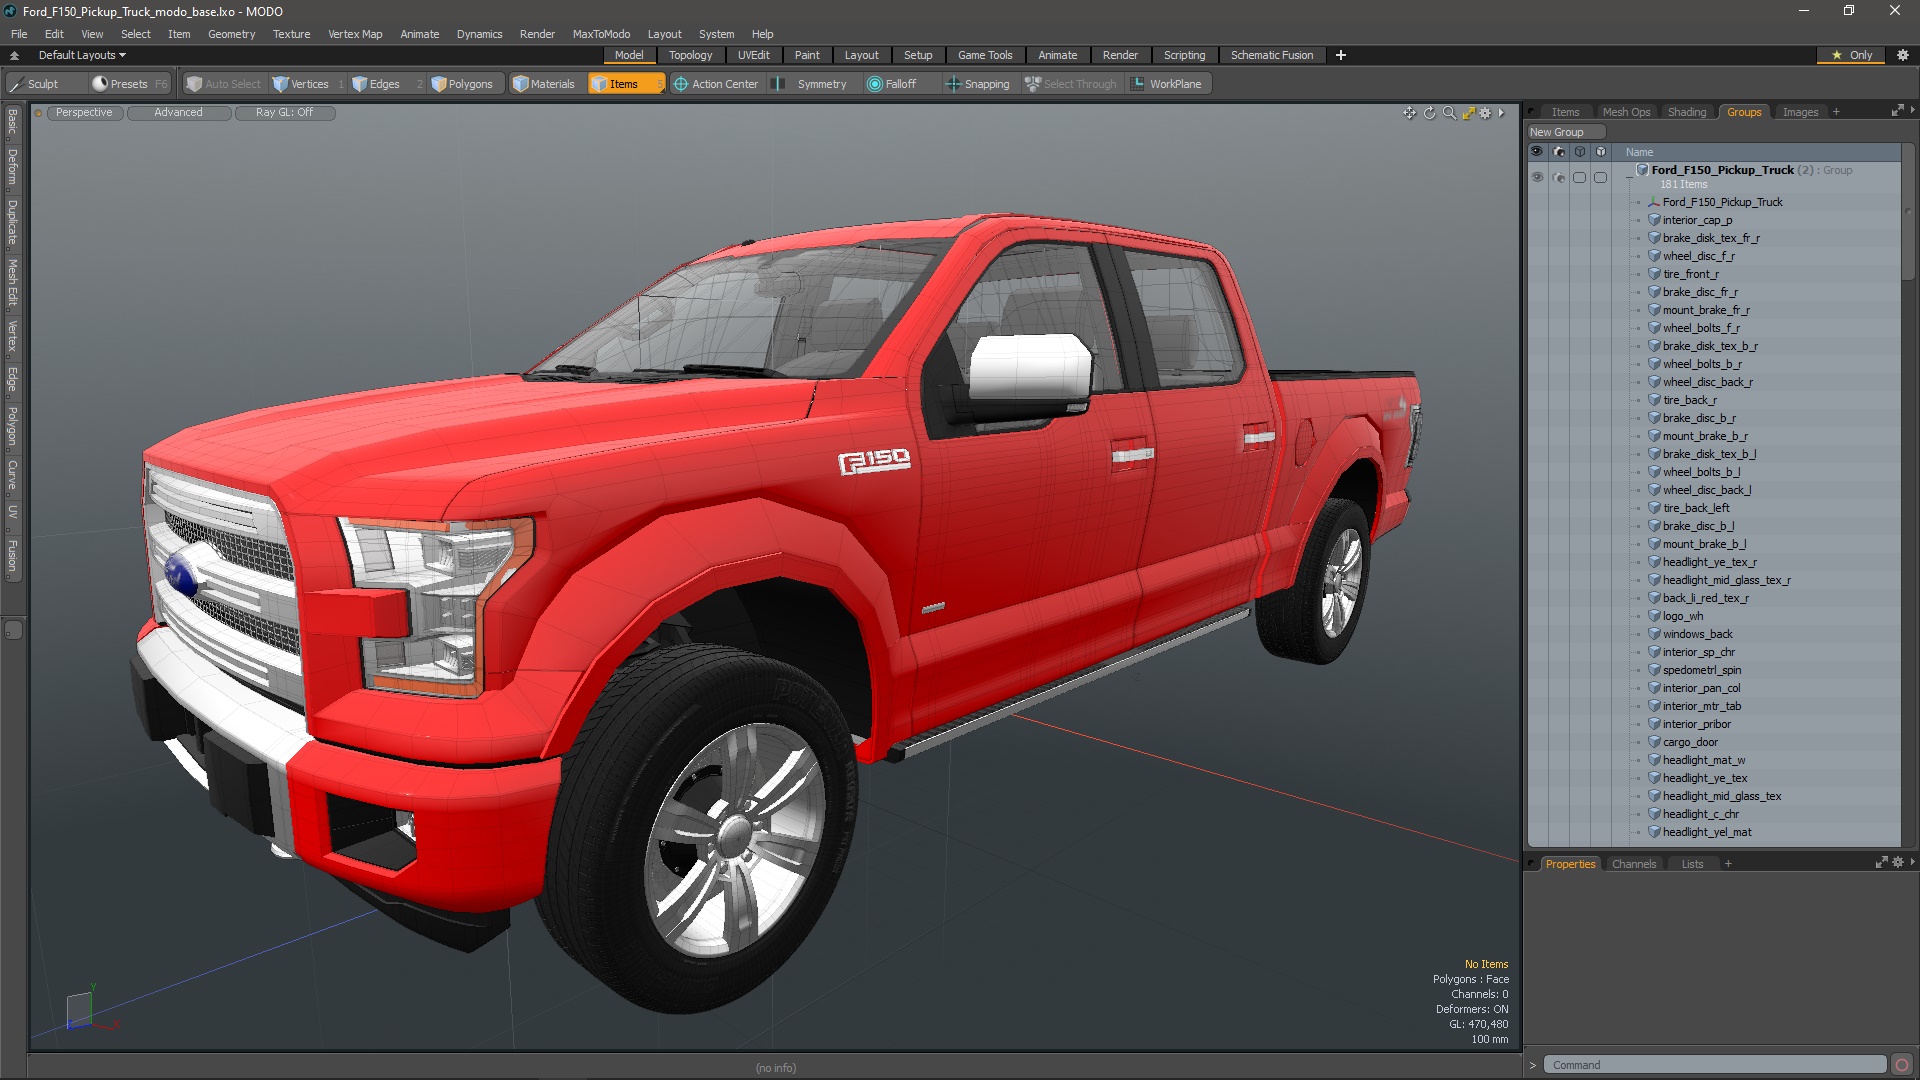Open the Default Layouts dropdown
Image resolution: width=1920 pixels, height=1080 pixels.
[82, 55]
